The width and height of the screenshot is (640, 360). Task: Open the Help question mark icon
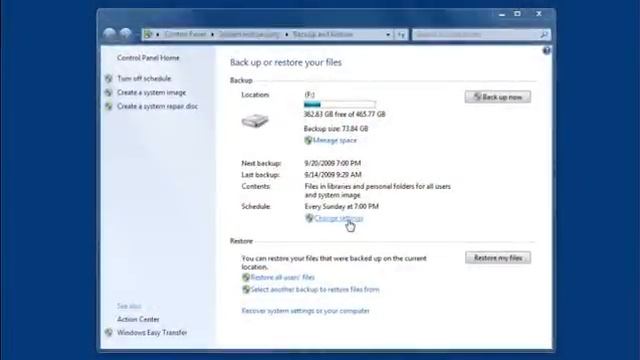[x=547, y=51]
